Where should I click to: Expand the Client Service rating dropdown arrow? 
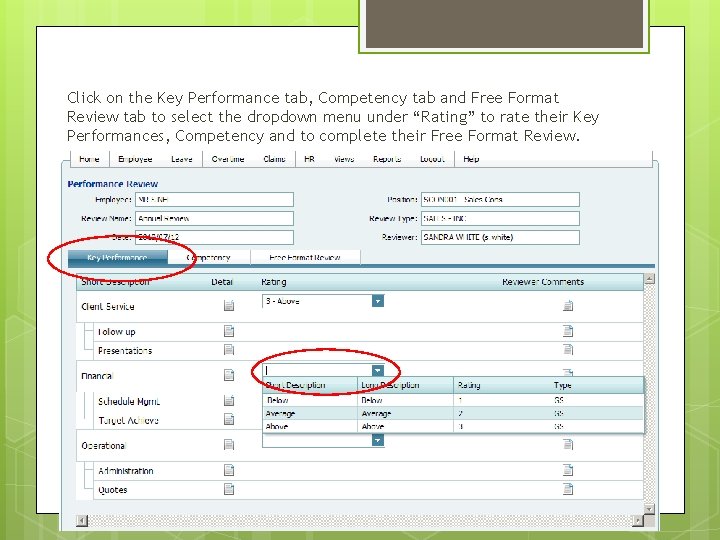(x=378, y=301)
